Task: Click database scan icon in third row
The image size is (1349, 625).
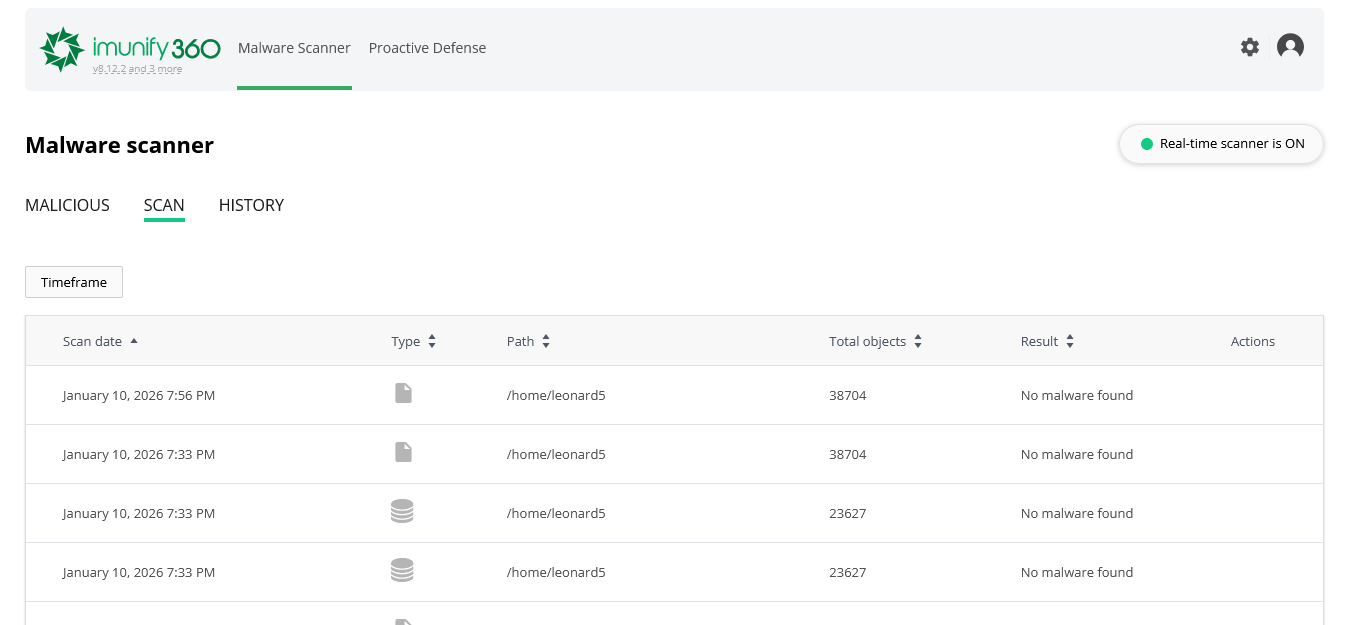Action: (402, 512)
